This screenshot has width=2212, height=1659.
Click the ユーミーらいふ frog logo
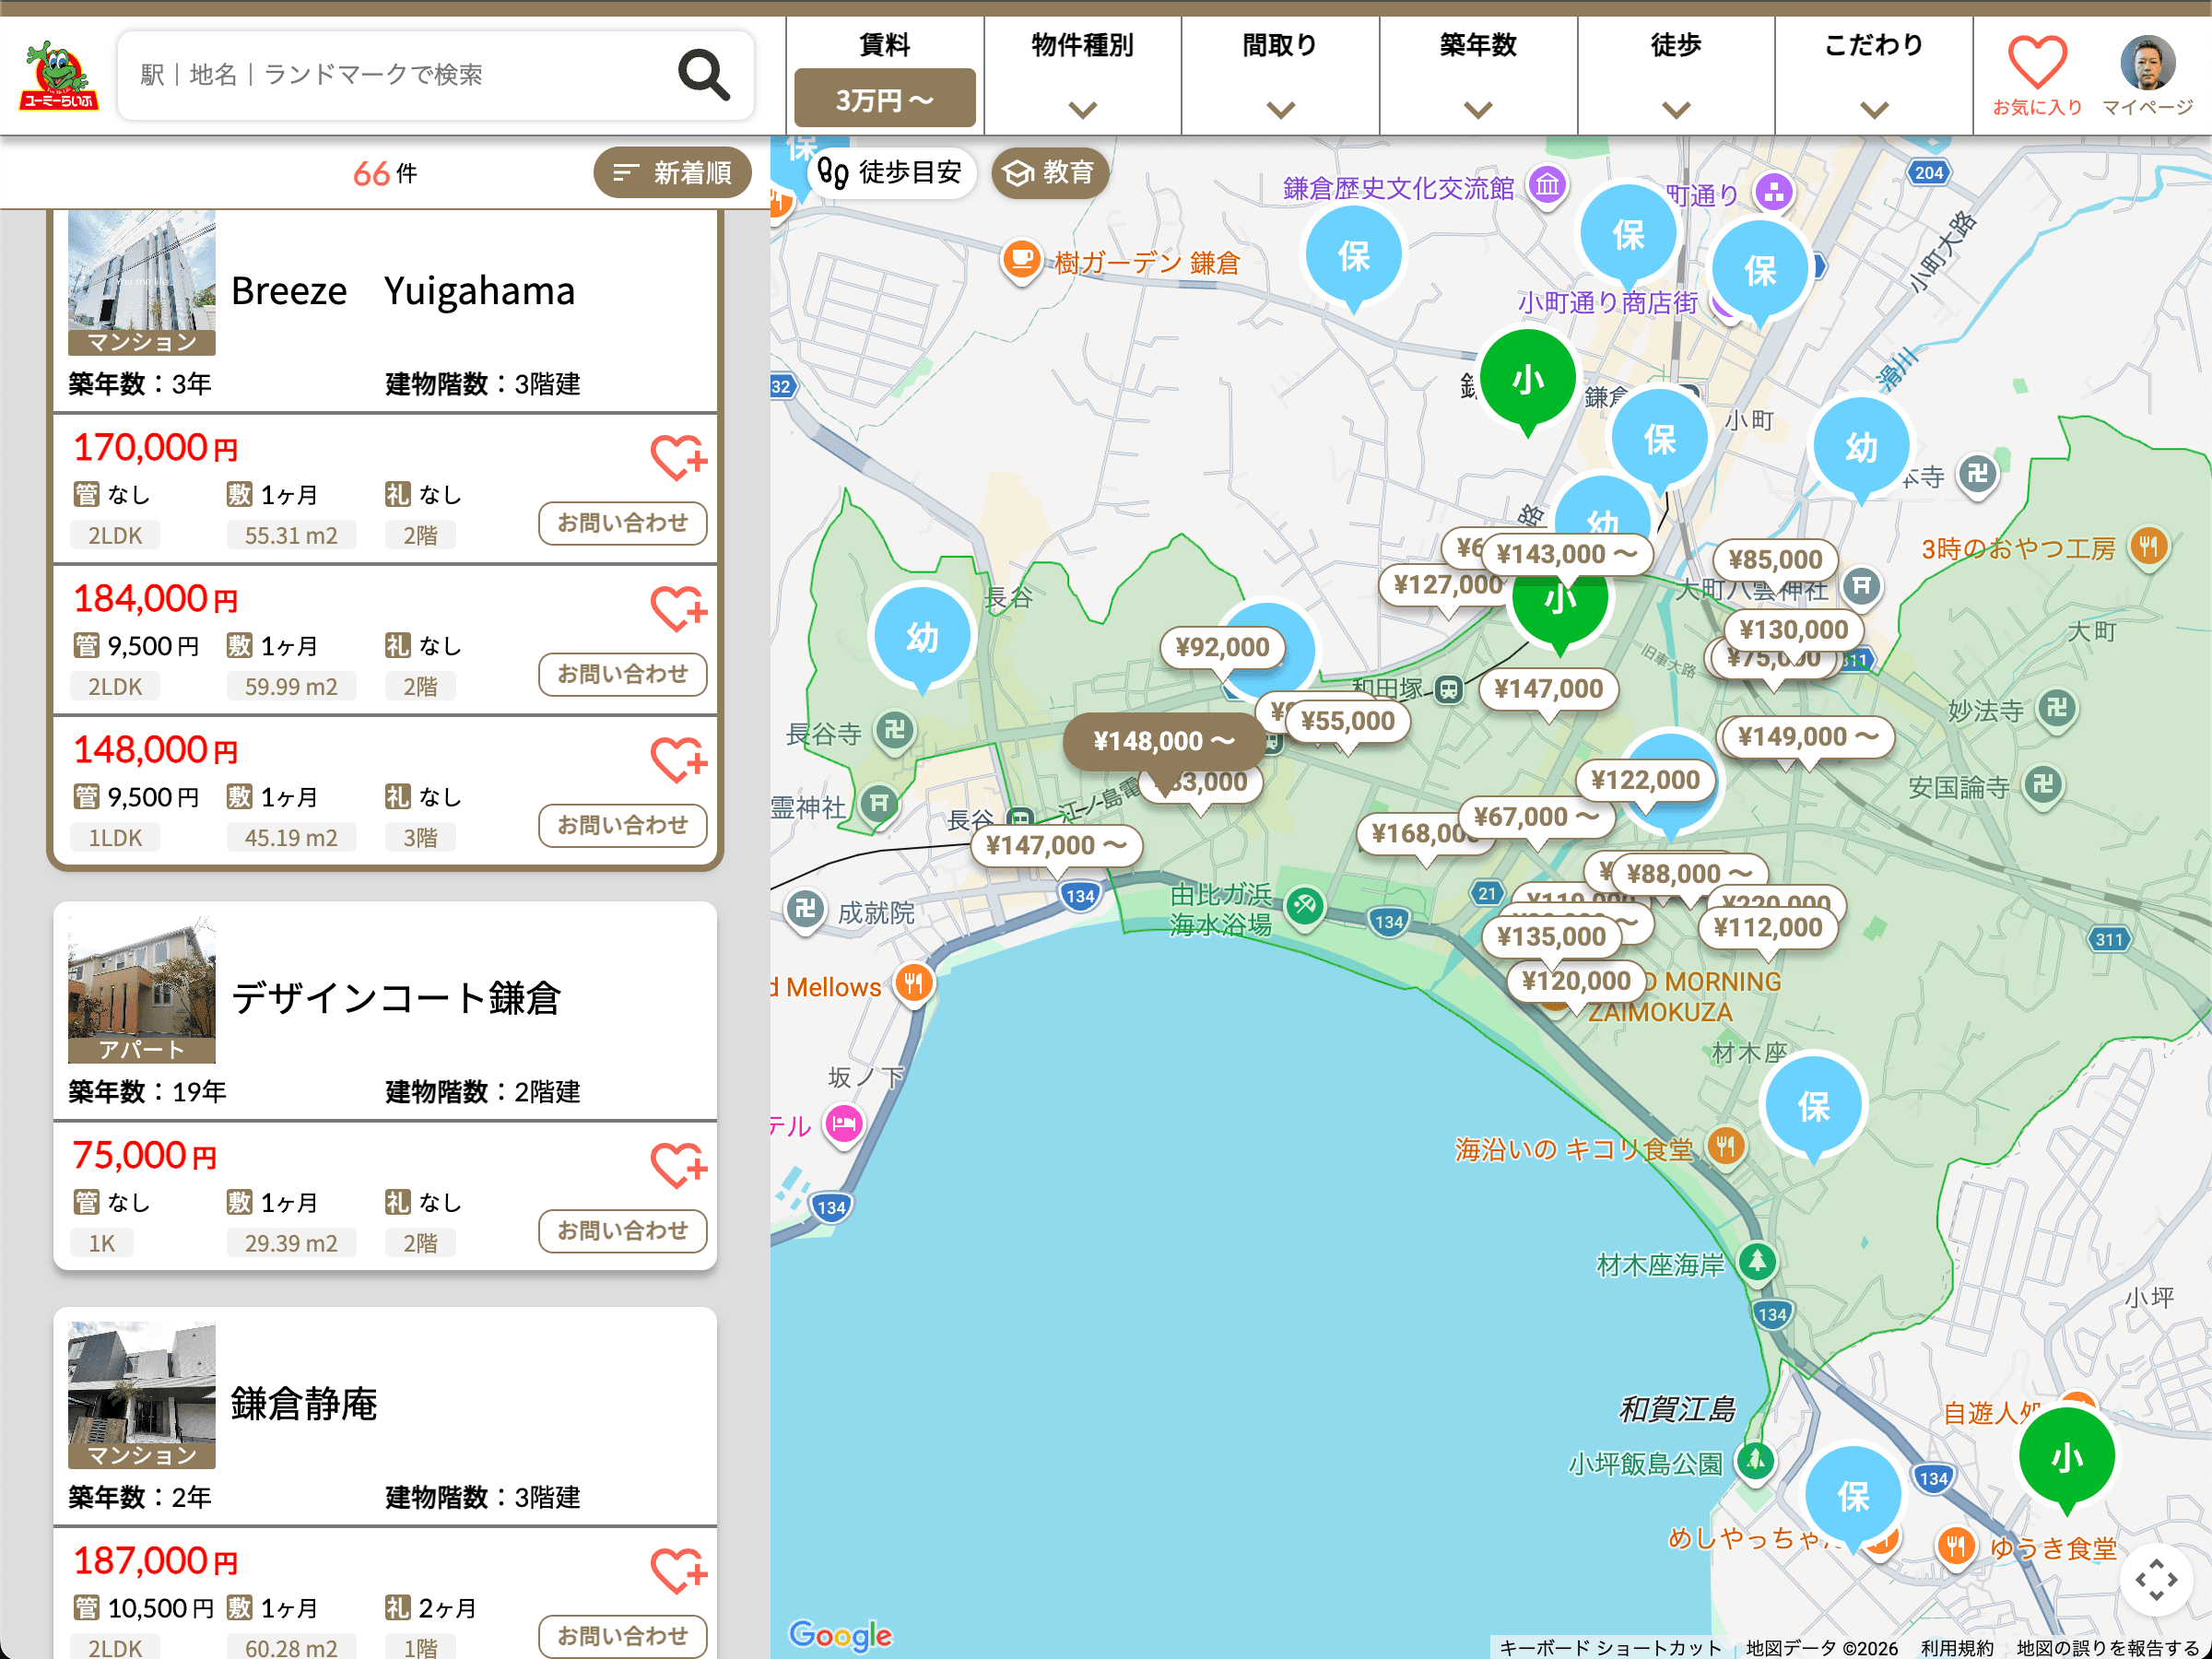click(58, 72)
